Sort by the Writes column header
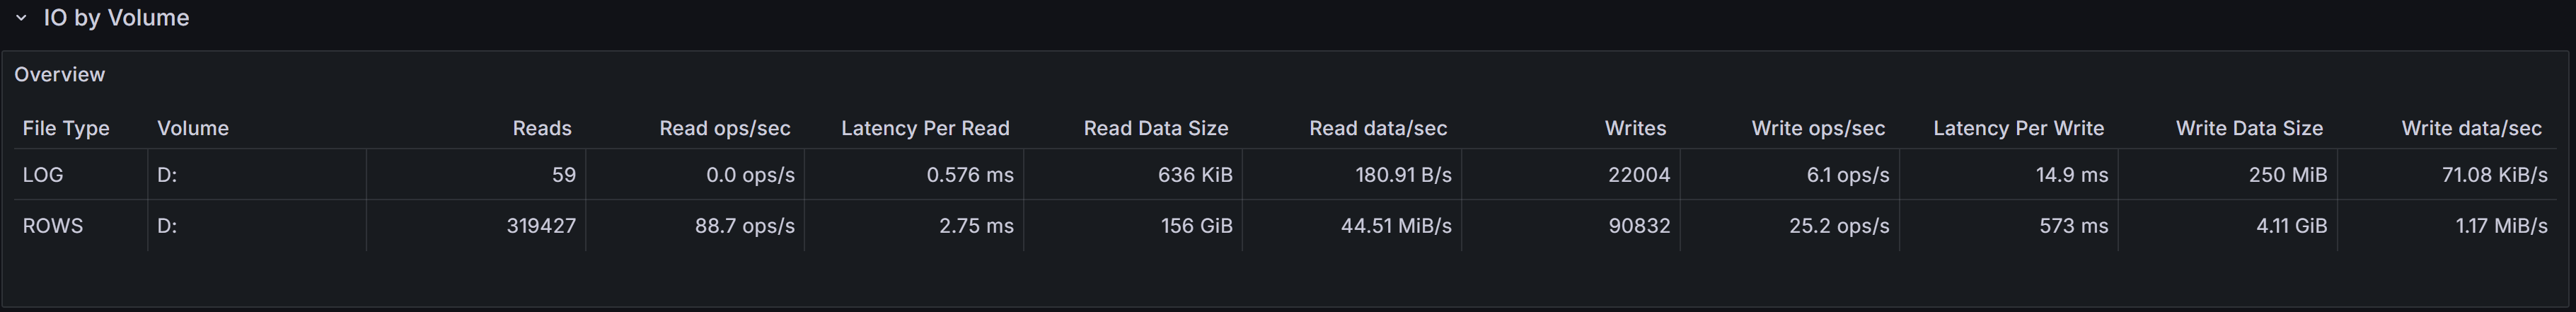This screenshot has width=2576, height=312. [x=1635, y=128]
